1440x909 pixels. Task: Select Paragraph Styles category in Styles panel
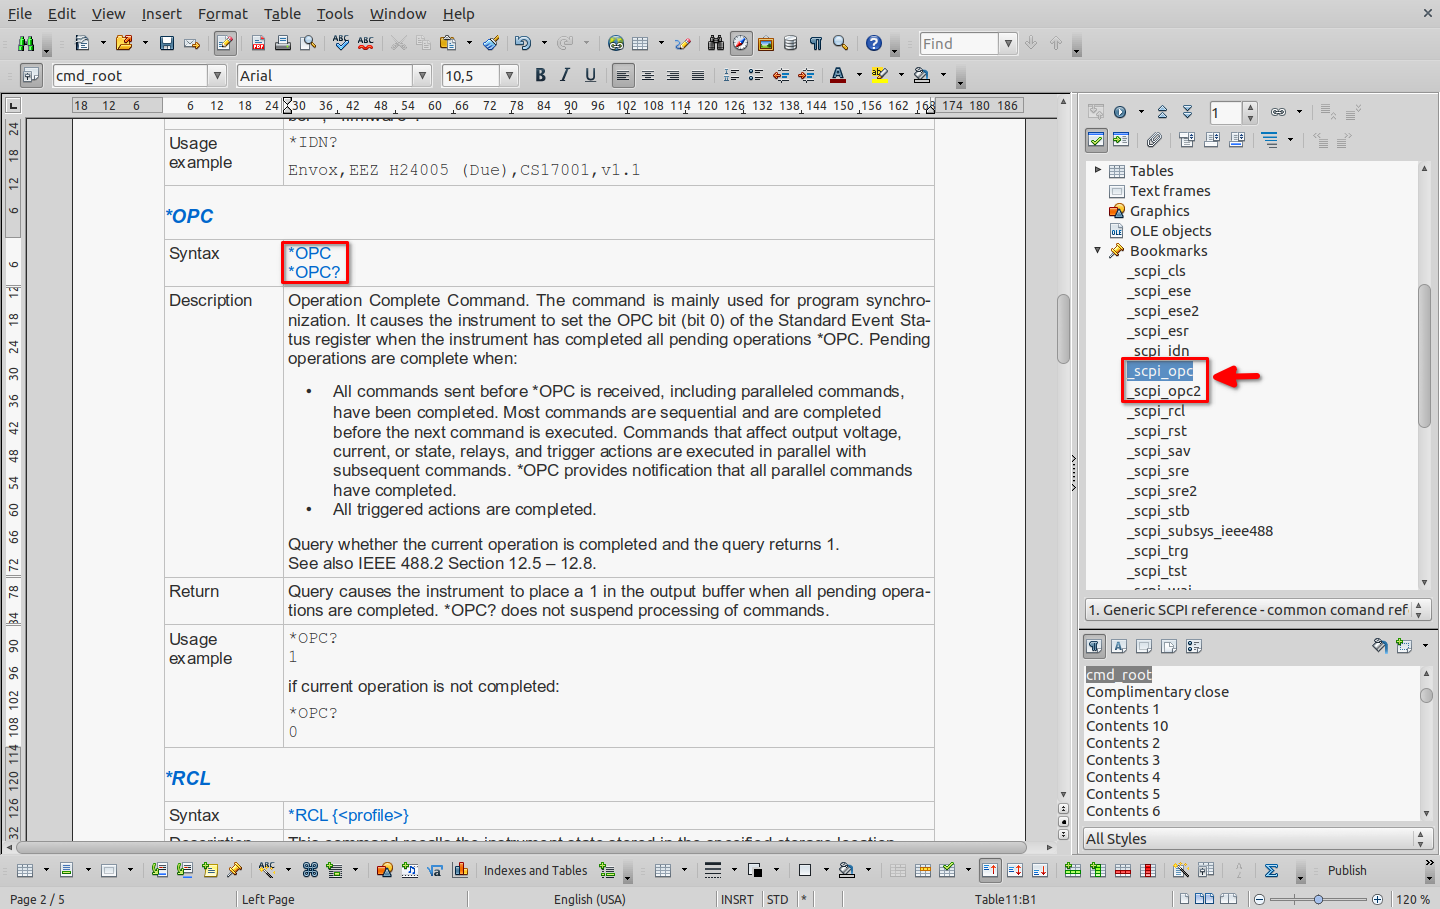point(1095,646)
